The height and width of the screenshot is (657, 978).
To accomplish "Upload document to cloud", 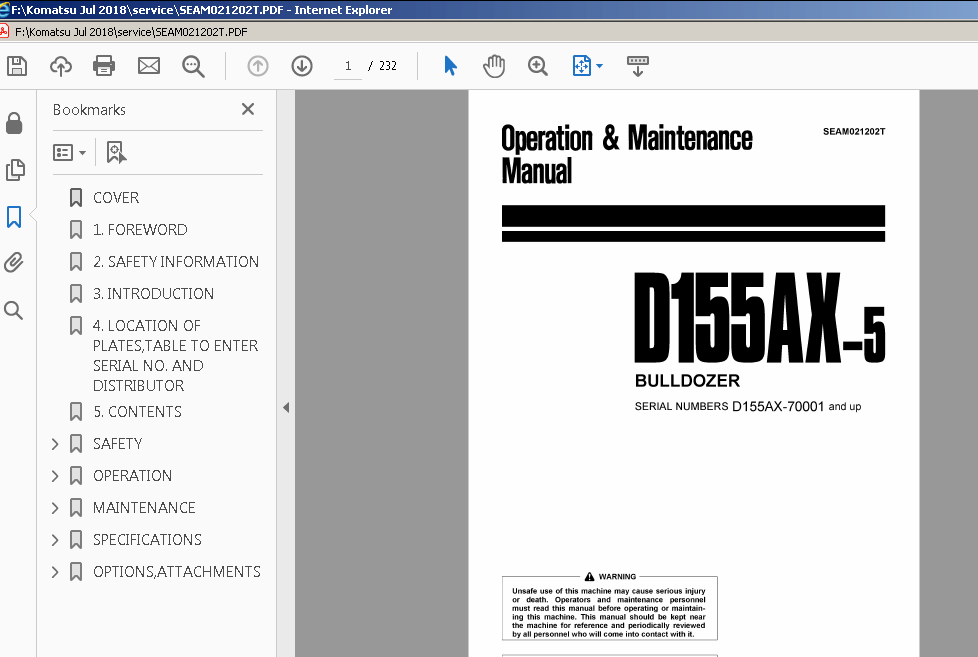I will tap(61, 66).
